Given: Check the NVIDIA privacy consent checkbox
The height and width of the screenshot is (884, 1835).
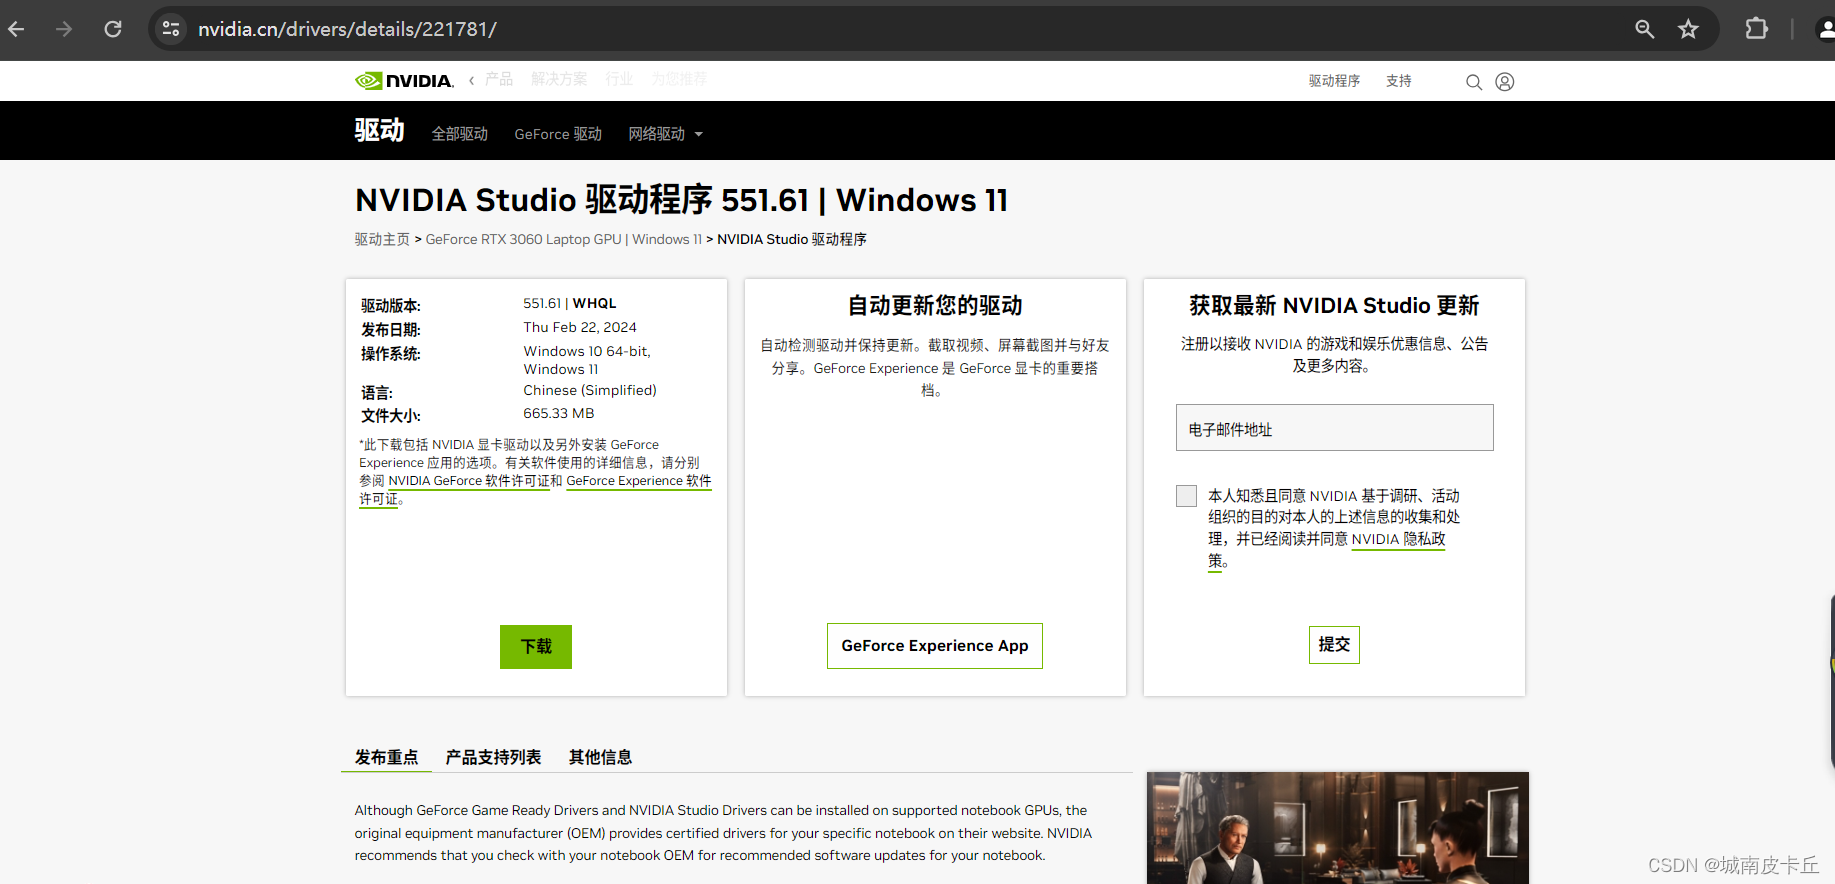Looking at the screenshot, I should point(1186,496).
